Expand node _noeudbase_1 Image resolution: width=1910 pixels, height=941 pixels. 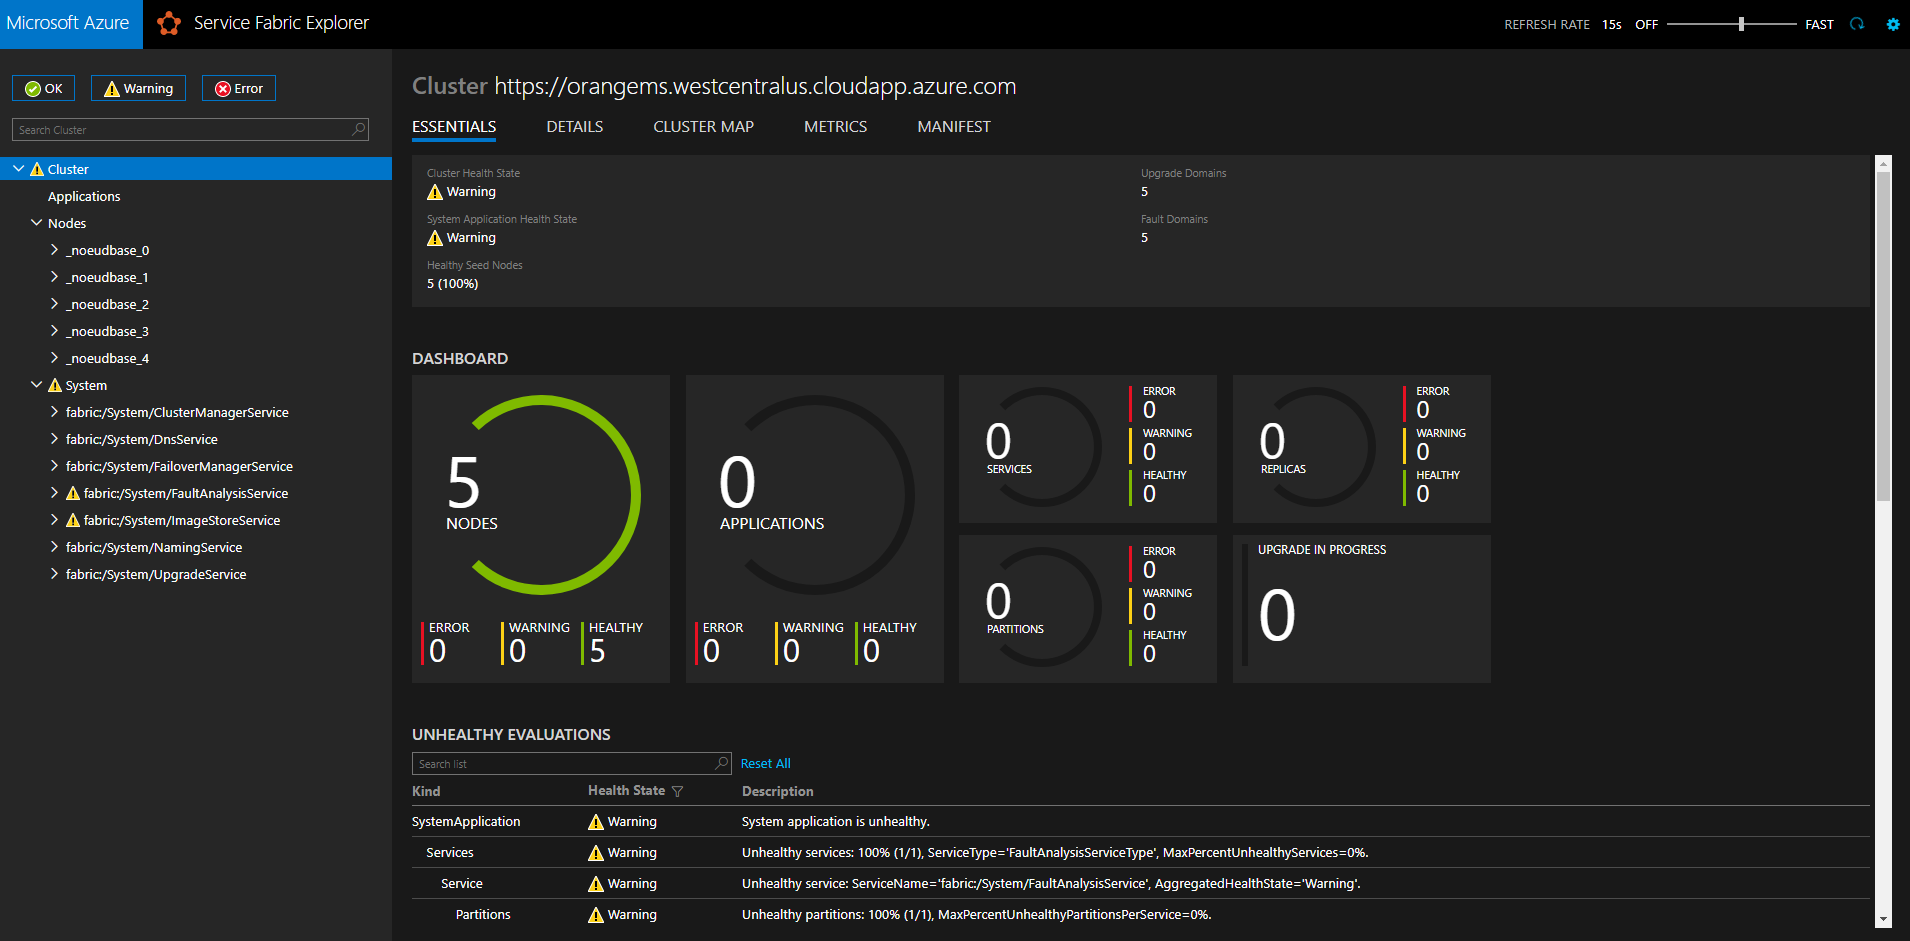[54, 277]
